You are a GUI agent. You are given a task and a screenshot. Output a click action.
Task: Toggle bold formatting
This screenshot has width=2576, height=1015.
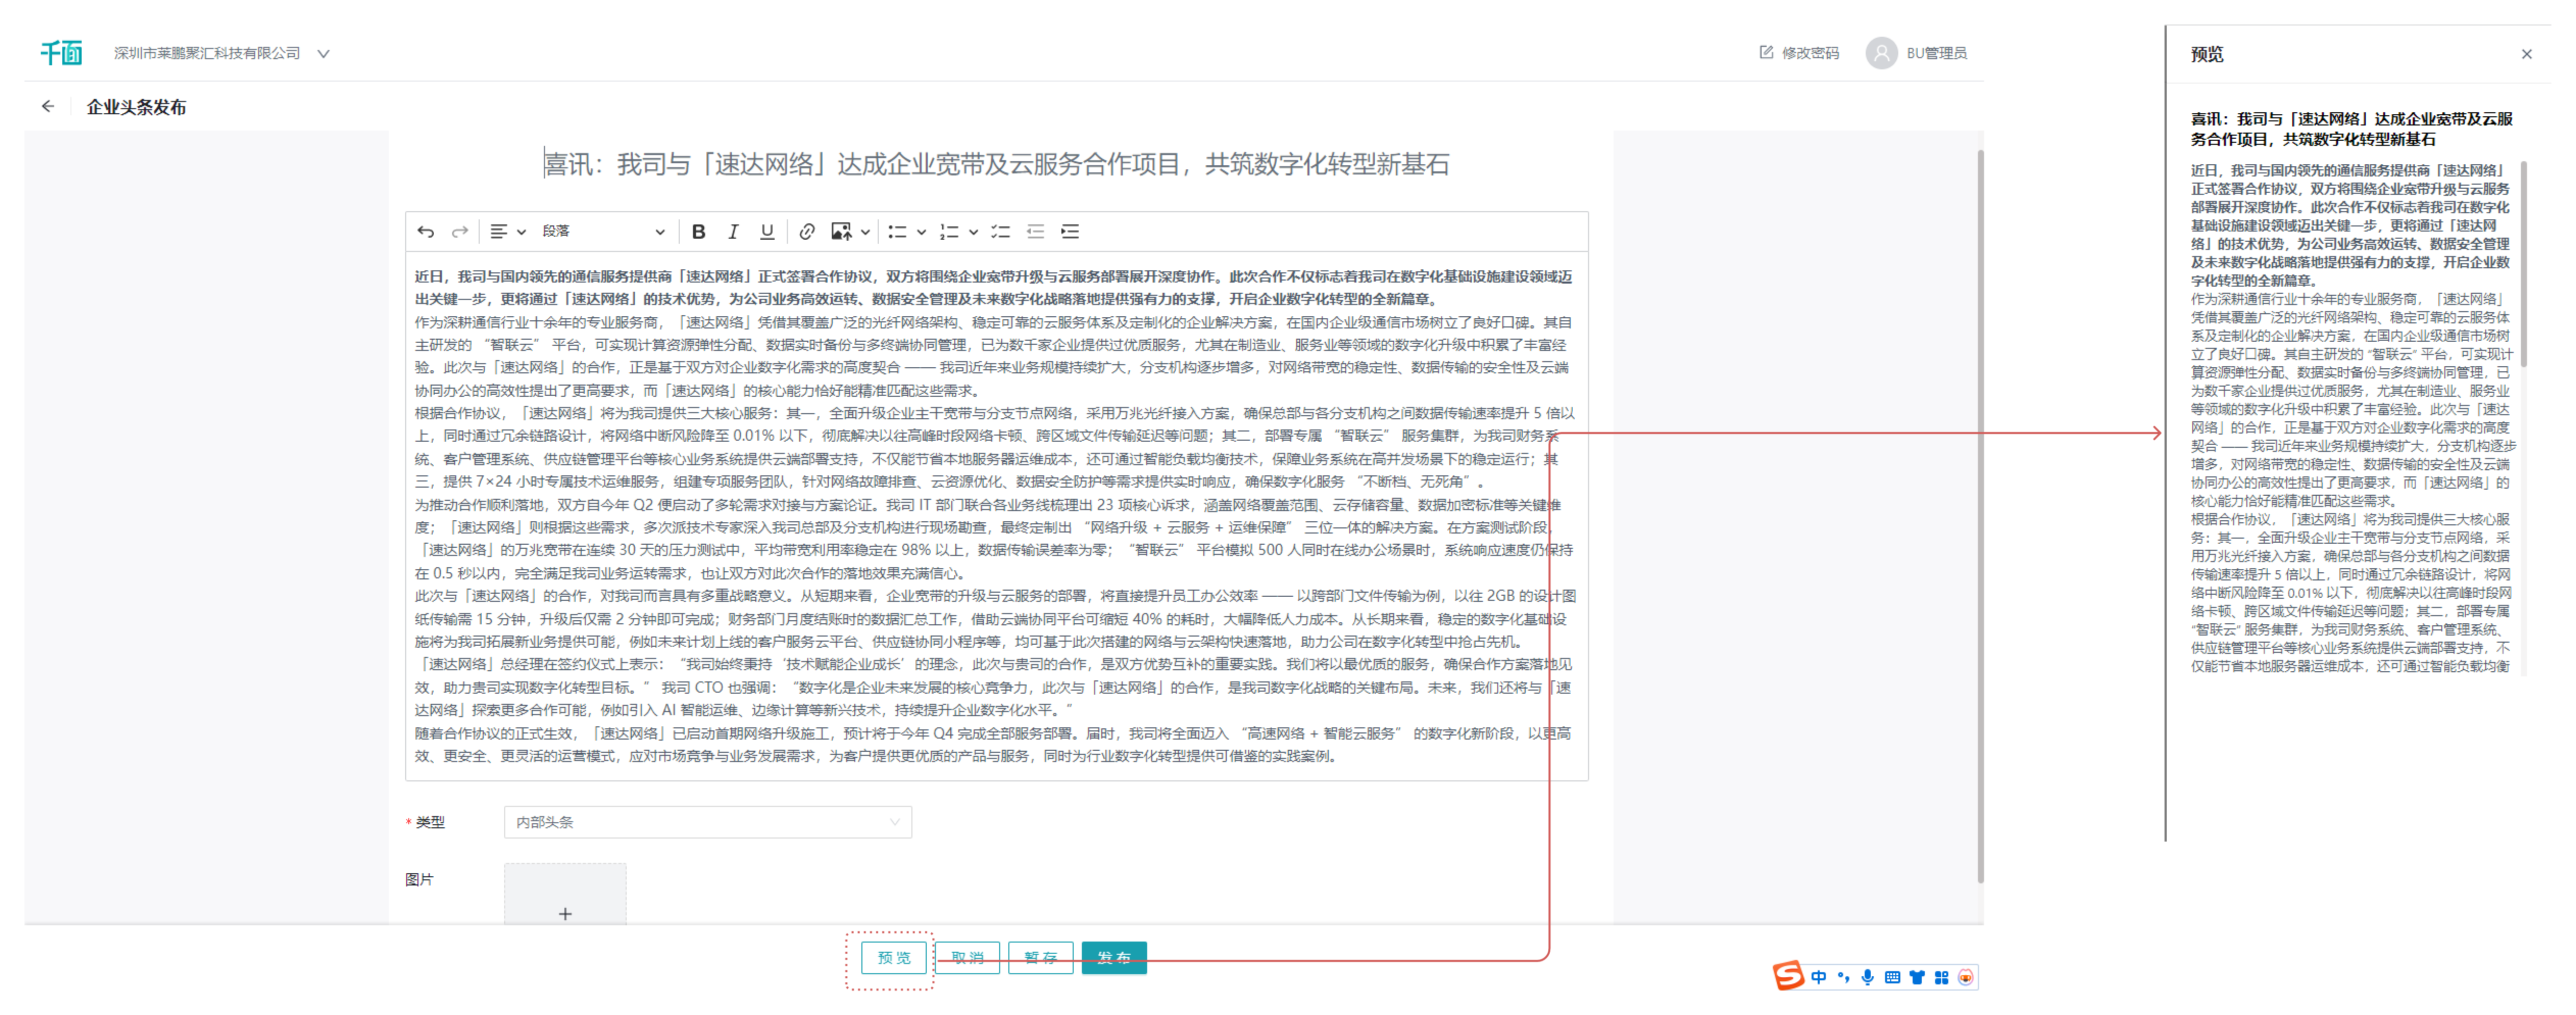(x=699, y=232)
